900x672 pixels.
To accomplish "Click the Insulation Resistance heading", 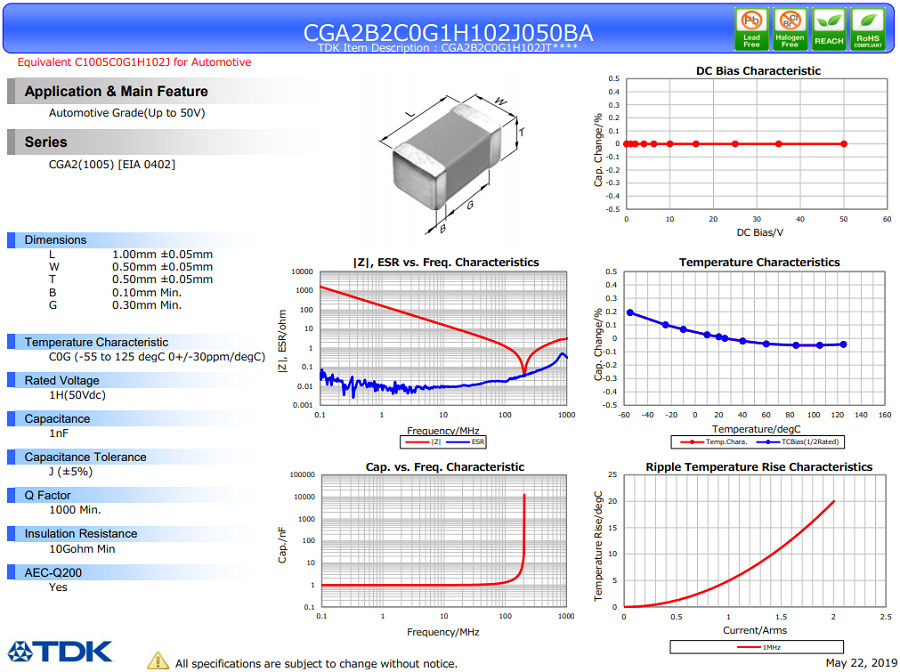I will coord(80,534).
